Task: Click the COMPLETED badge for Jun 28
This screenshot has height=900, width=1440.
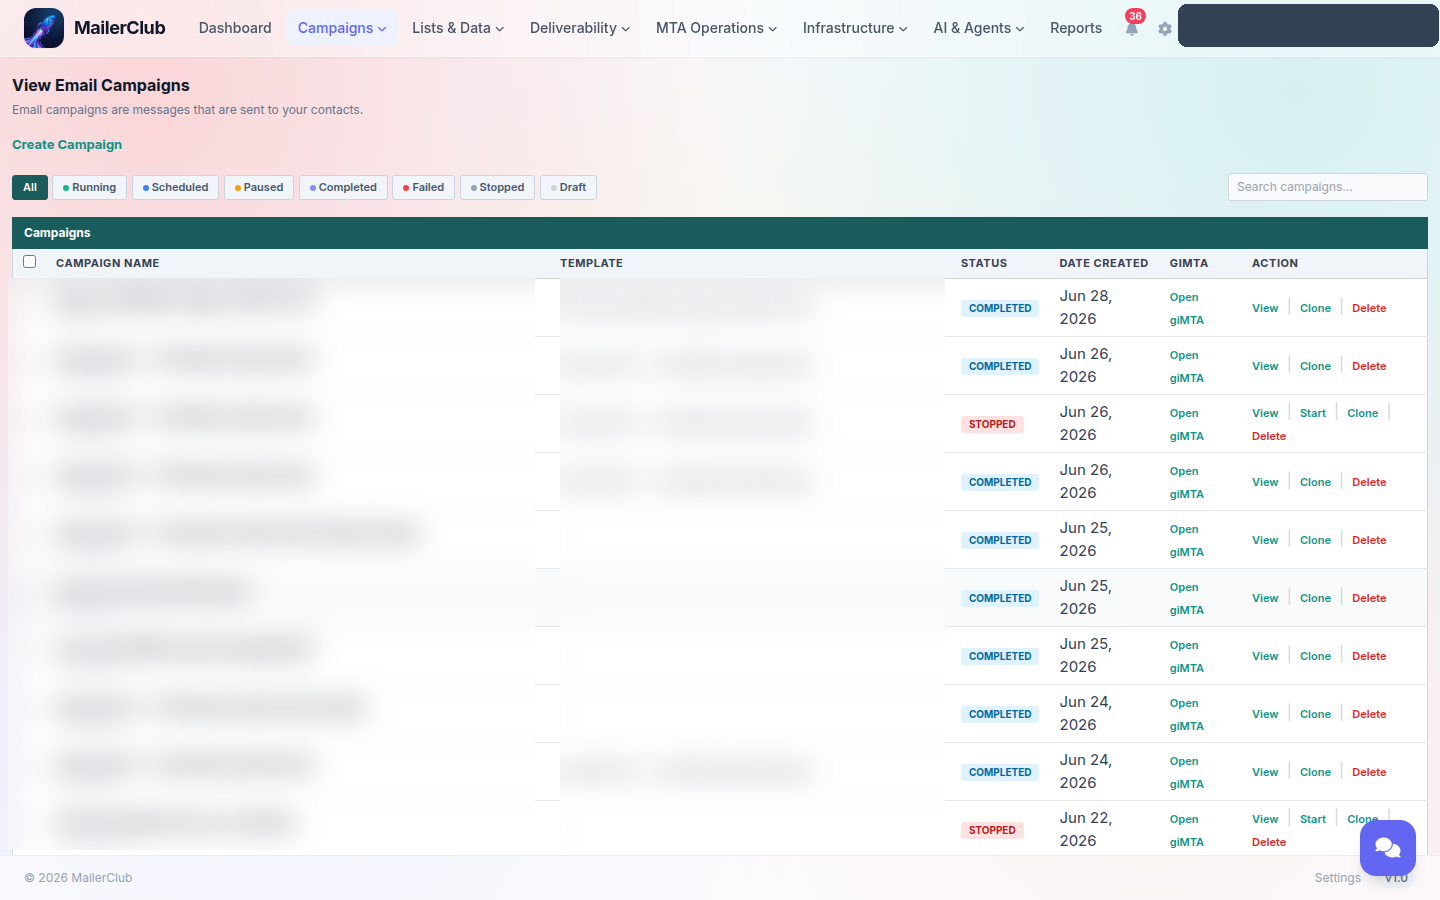Action: [1000, 308]
